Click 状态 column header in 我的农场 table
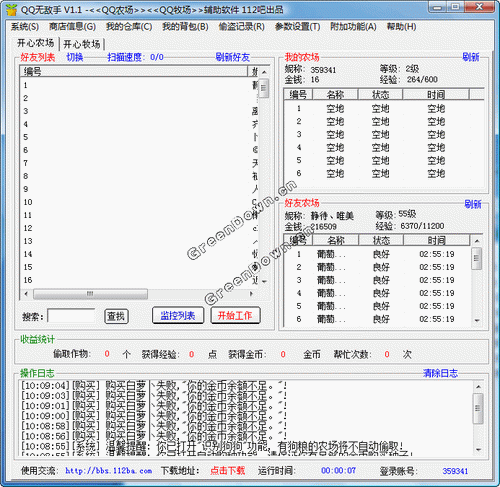 click(381, 95)
